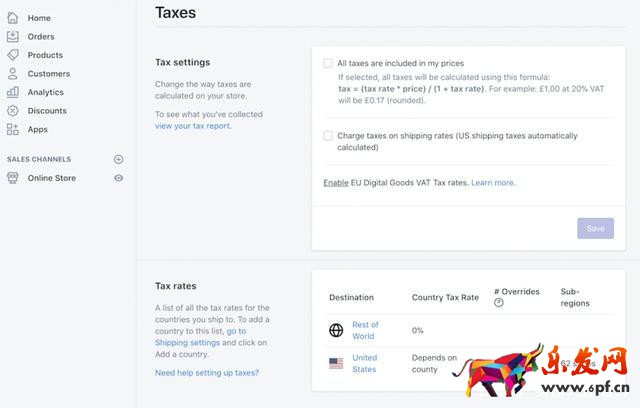
Task: Toggle Online Store visibility eye icon
Action: 119,178
